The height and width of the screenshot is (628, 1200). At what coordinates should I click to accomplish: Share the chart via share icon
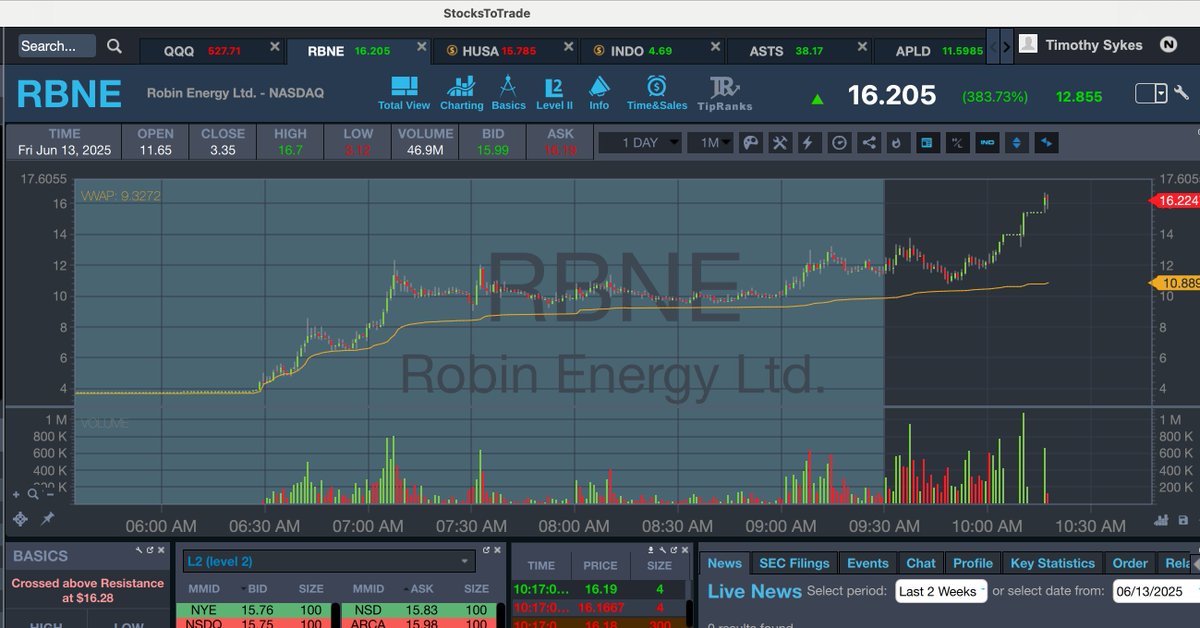[x=868, y=143]
